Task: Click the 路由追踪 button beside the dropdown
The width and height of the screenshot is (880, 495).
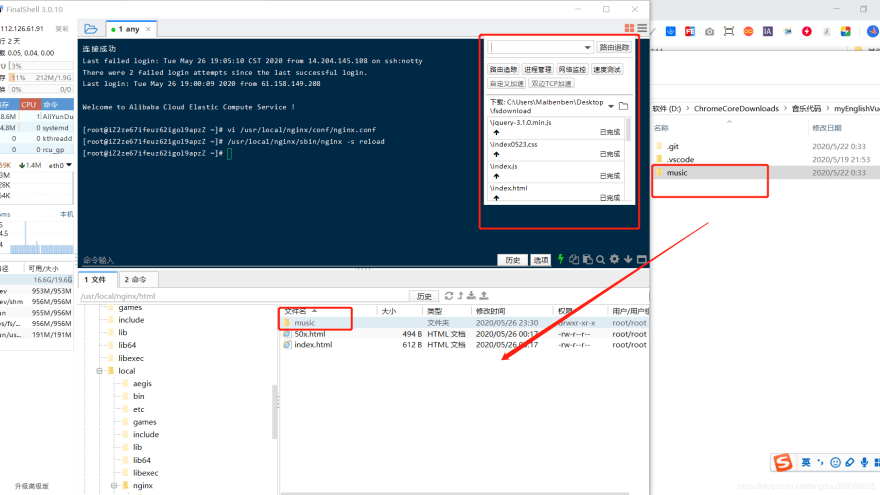Action: pos(614,48)
